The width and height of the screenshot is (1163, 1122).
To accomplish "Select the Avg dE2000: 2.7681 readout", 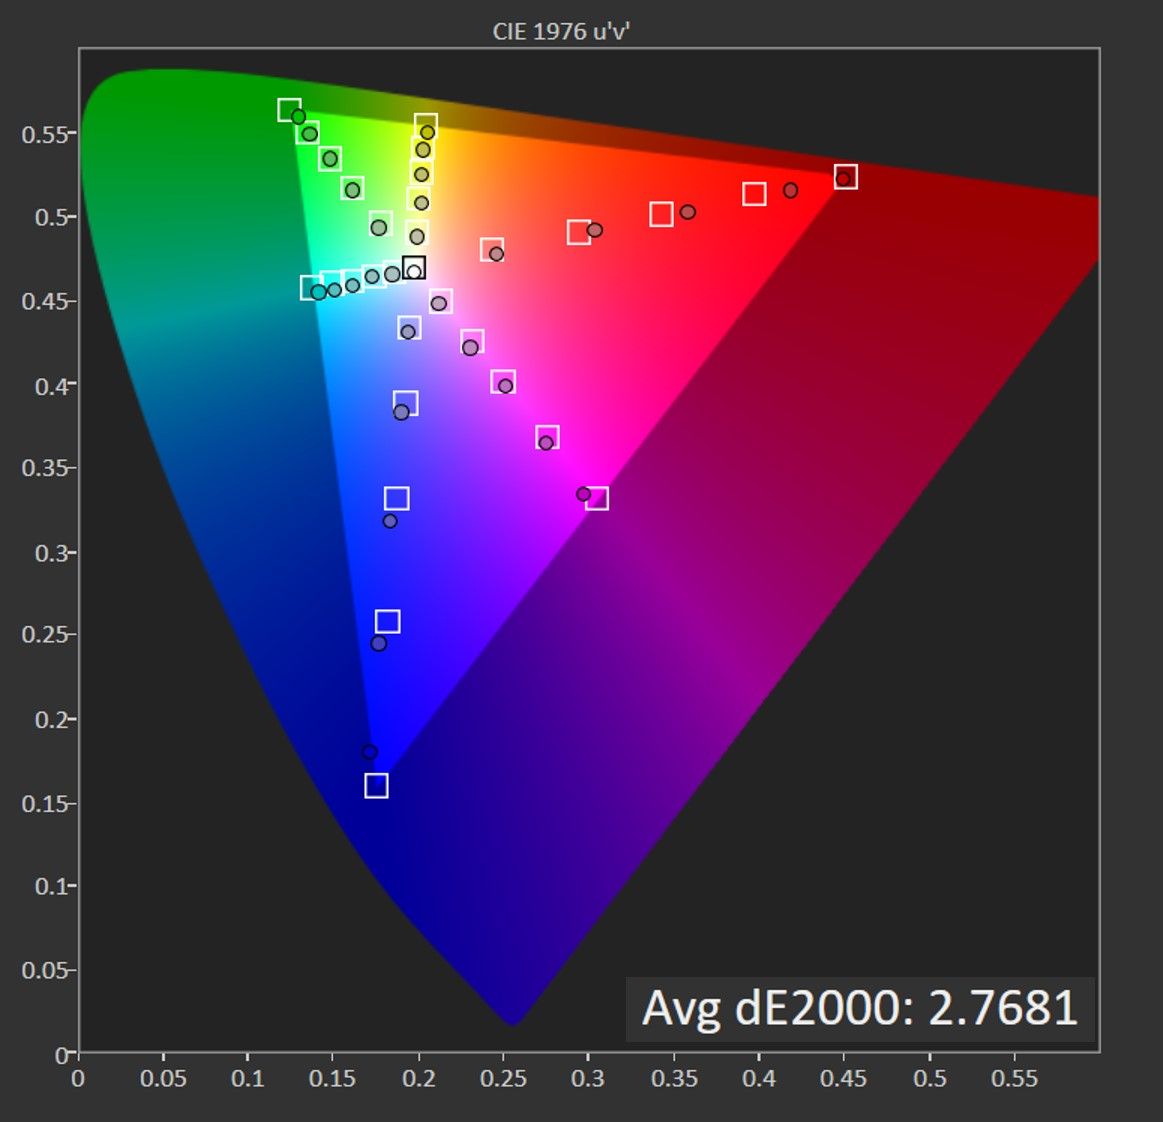I will [860, 1008].
